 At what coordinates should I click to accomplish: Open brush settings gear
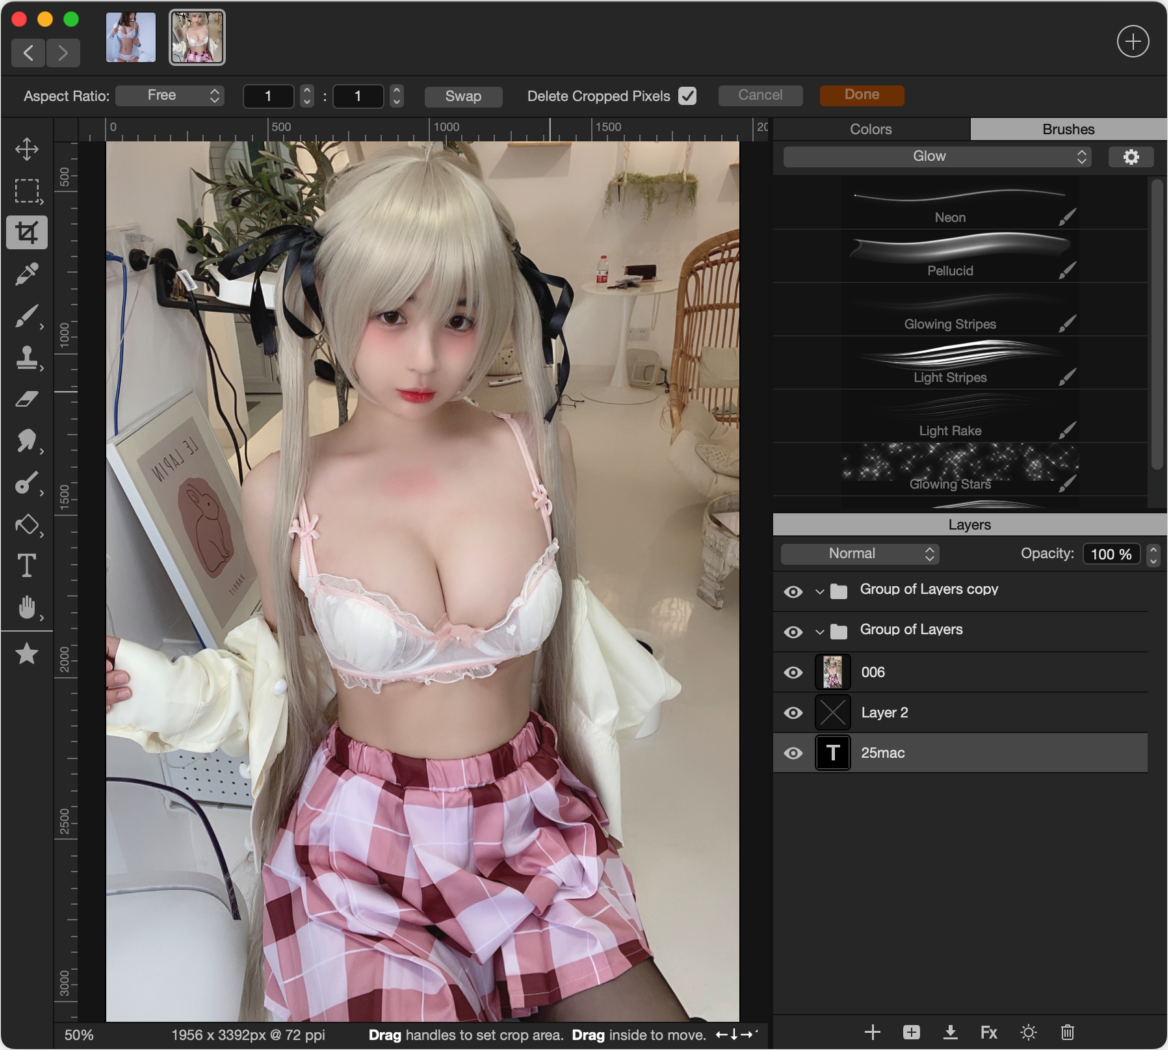point(1131,156)
